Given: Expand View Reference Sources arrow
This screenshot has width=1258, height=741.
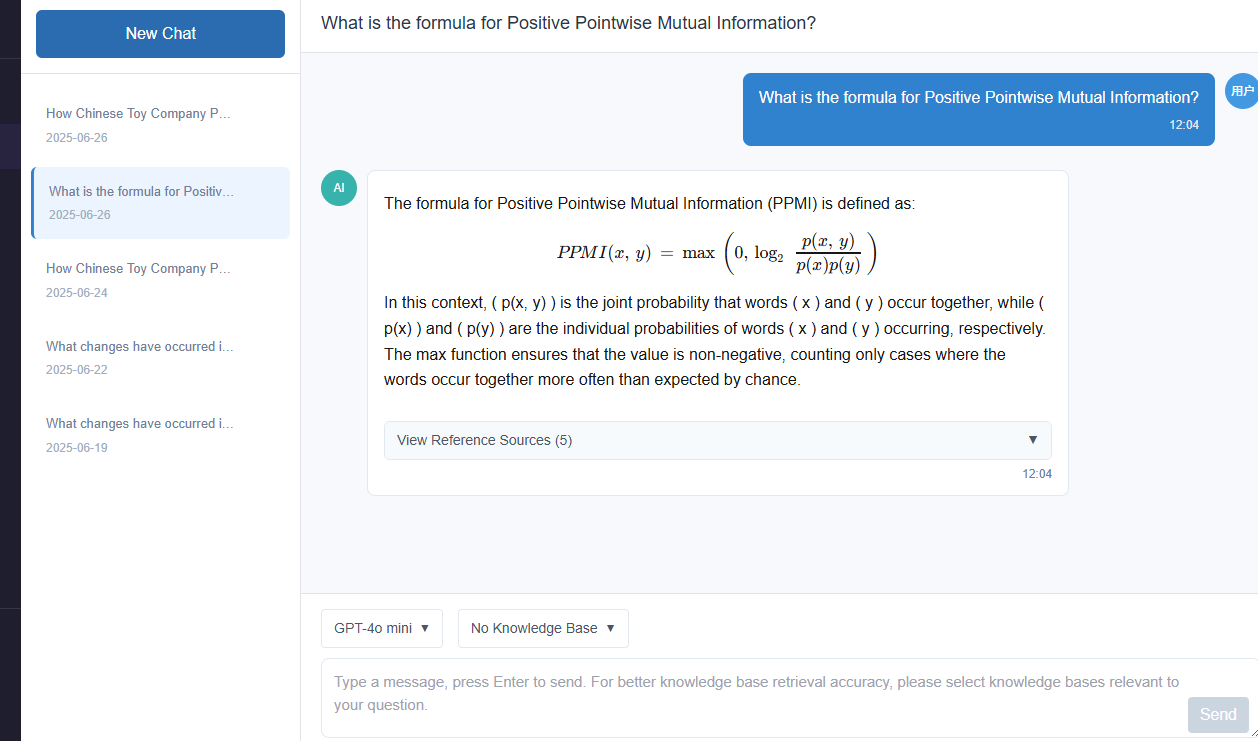Looking at the screenshot, I should (x=1033, y=440).
